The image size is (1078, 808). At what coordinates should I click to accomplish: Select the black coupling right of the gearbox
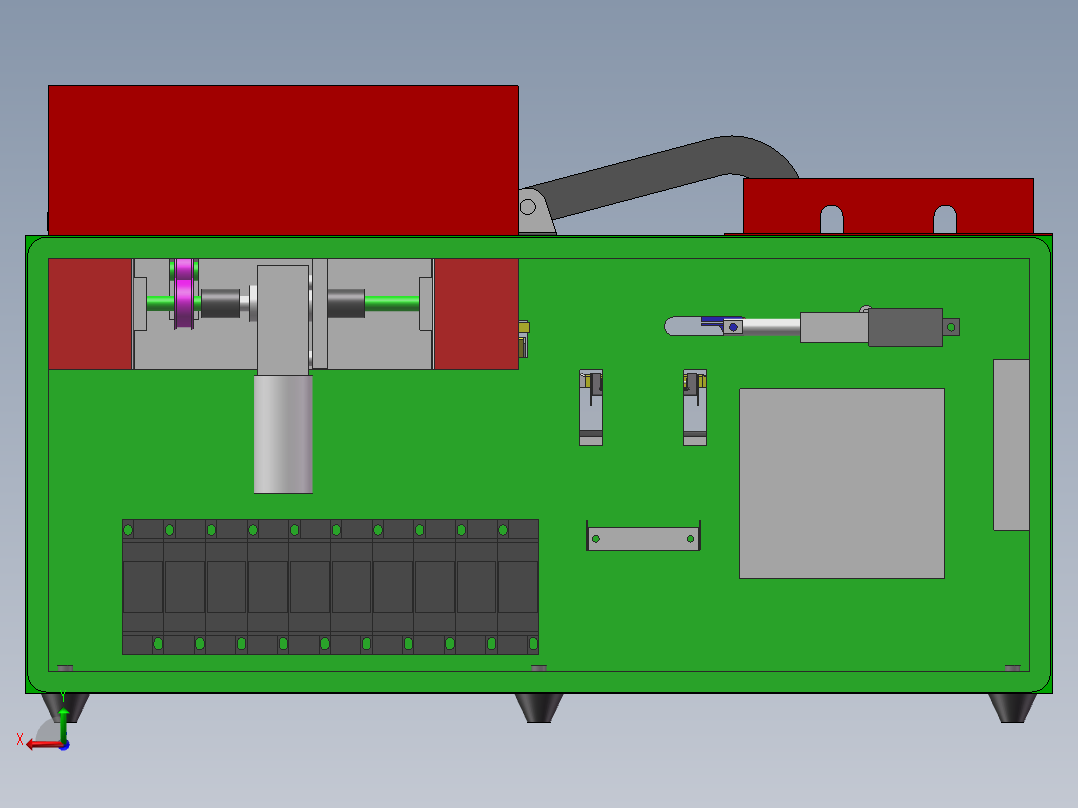pos(346,303)
